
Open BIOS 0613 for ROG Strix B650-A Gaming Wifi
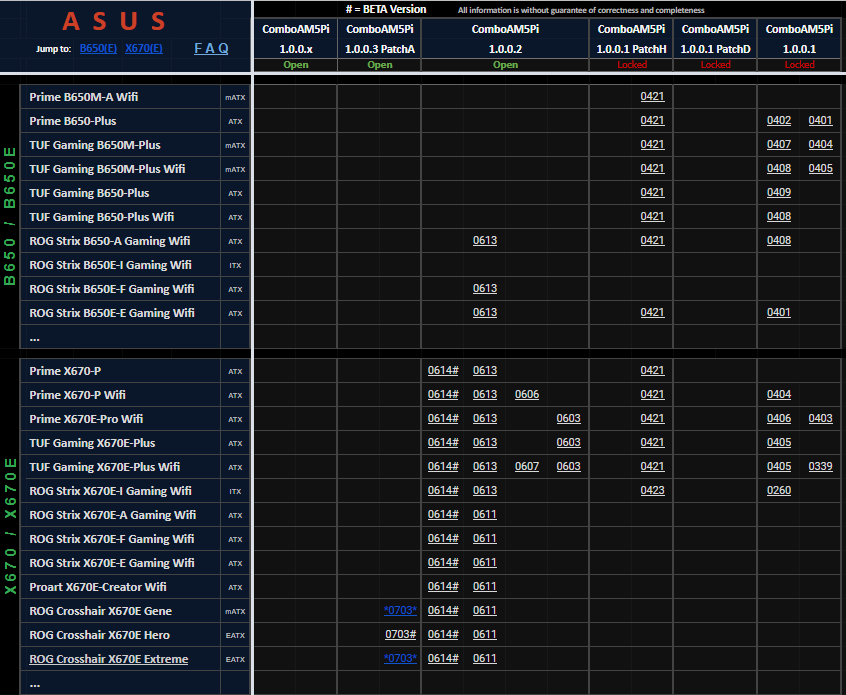485,241
